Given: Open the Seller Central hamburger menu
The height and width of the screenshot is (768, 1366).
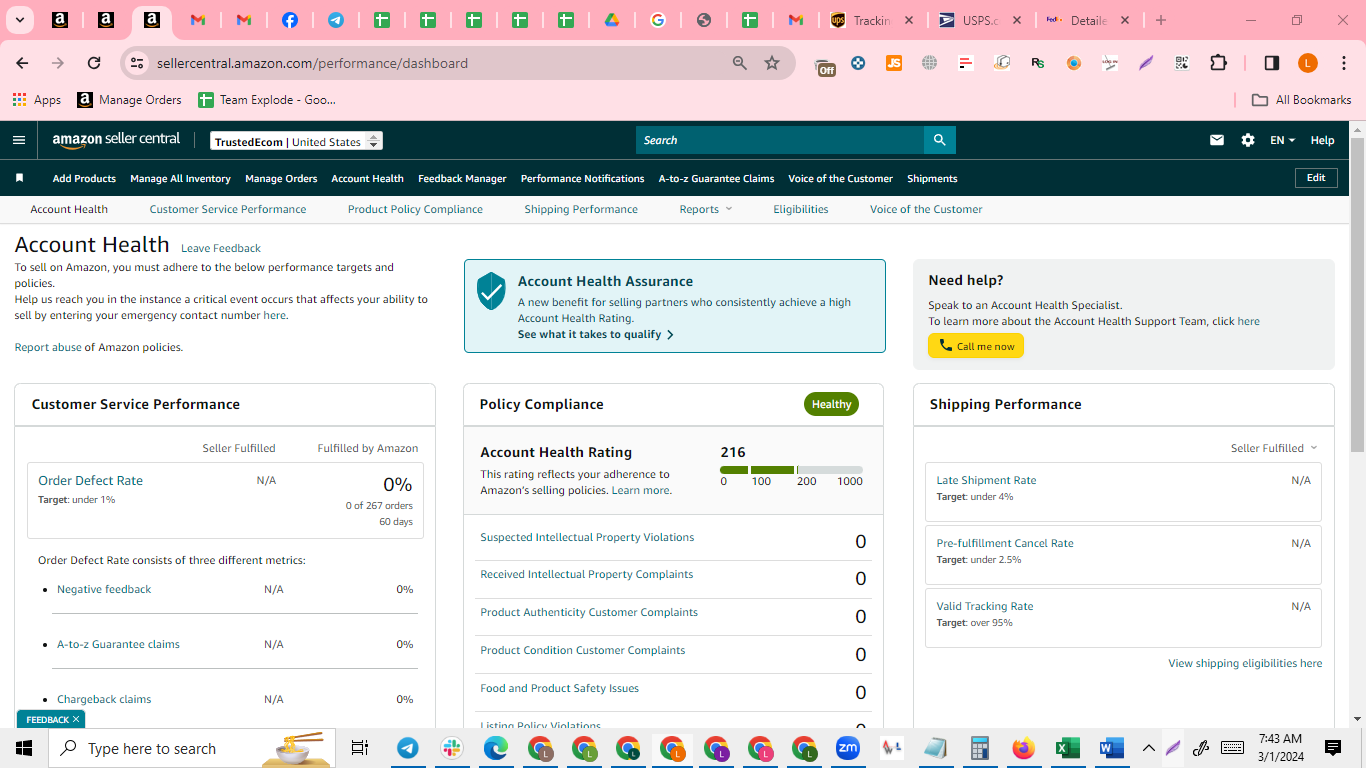Looking at the screenshot, I should coord(19,140).
